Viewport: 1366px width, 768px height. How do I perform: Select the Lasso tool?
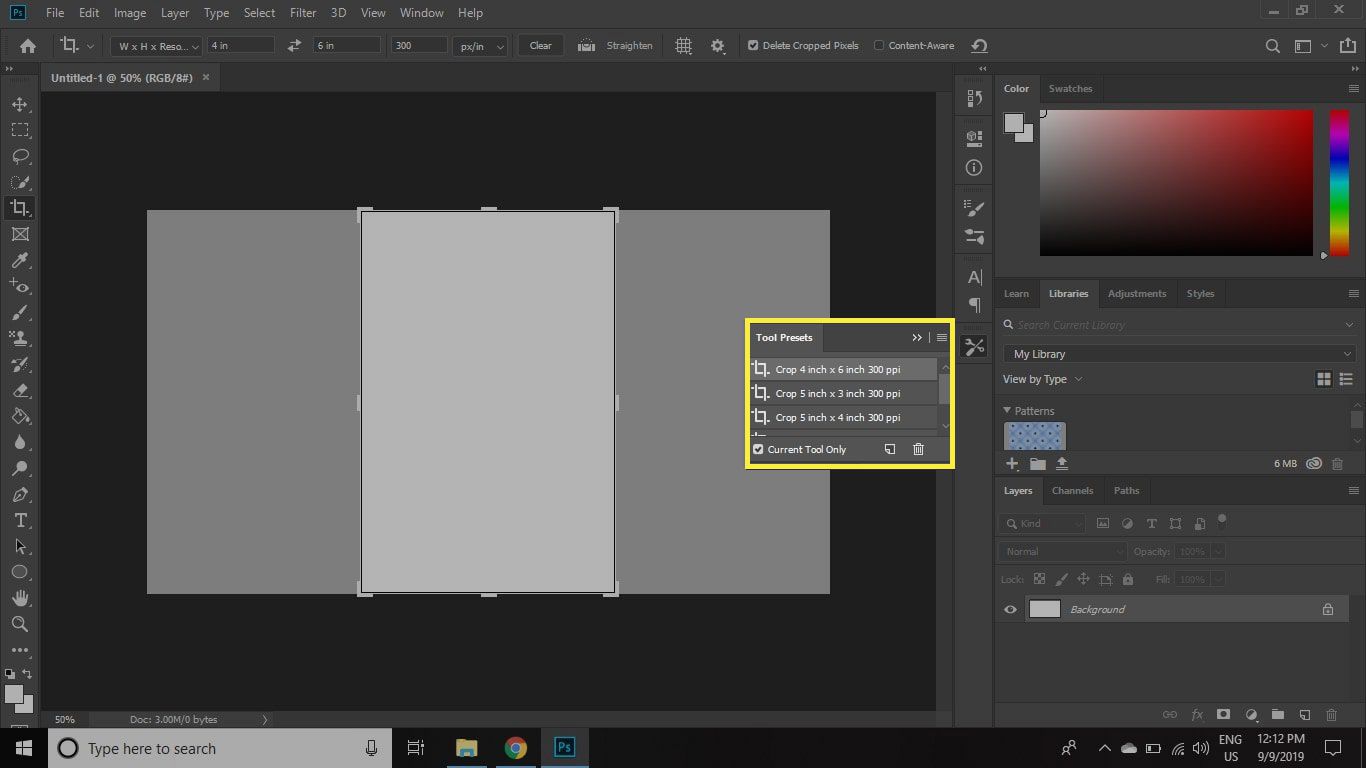pos(19,156)
